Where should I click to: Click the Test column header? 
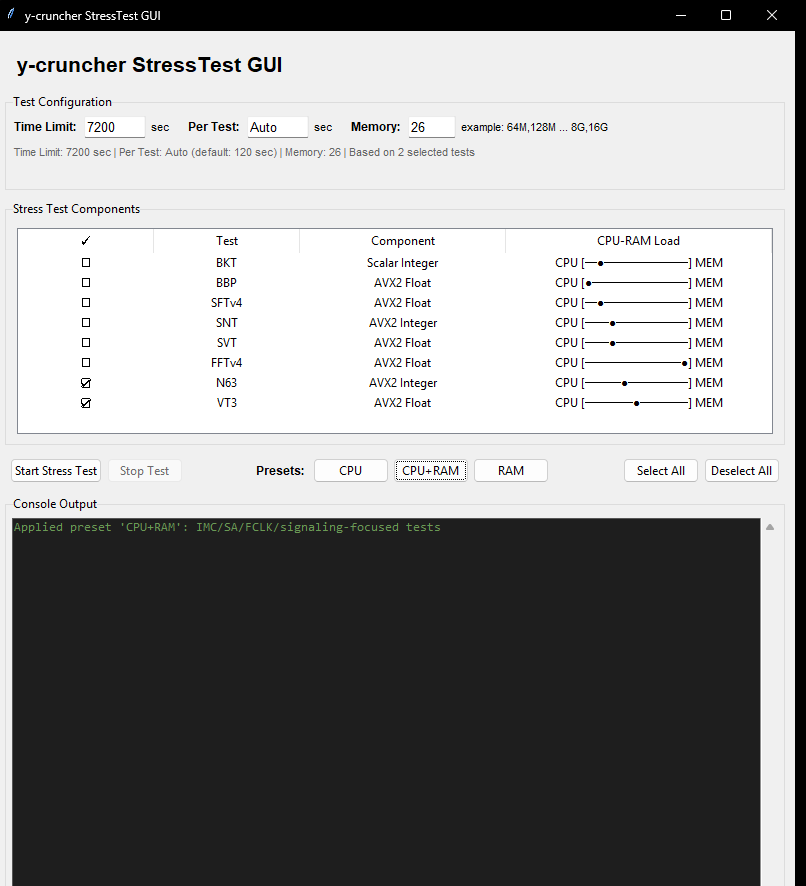[x=227, y=241]
